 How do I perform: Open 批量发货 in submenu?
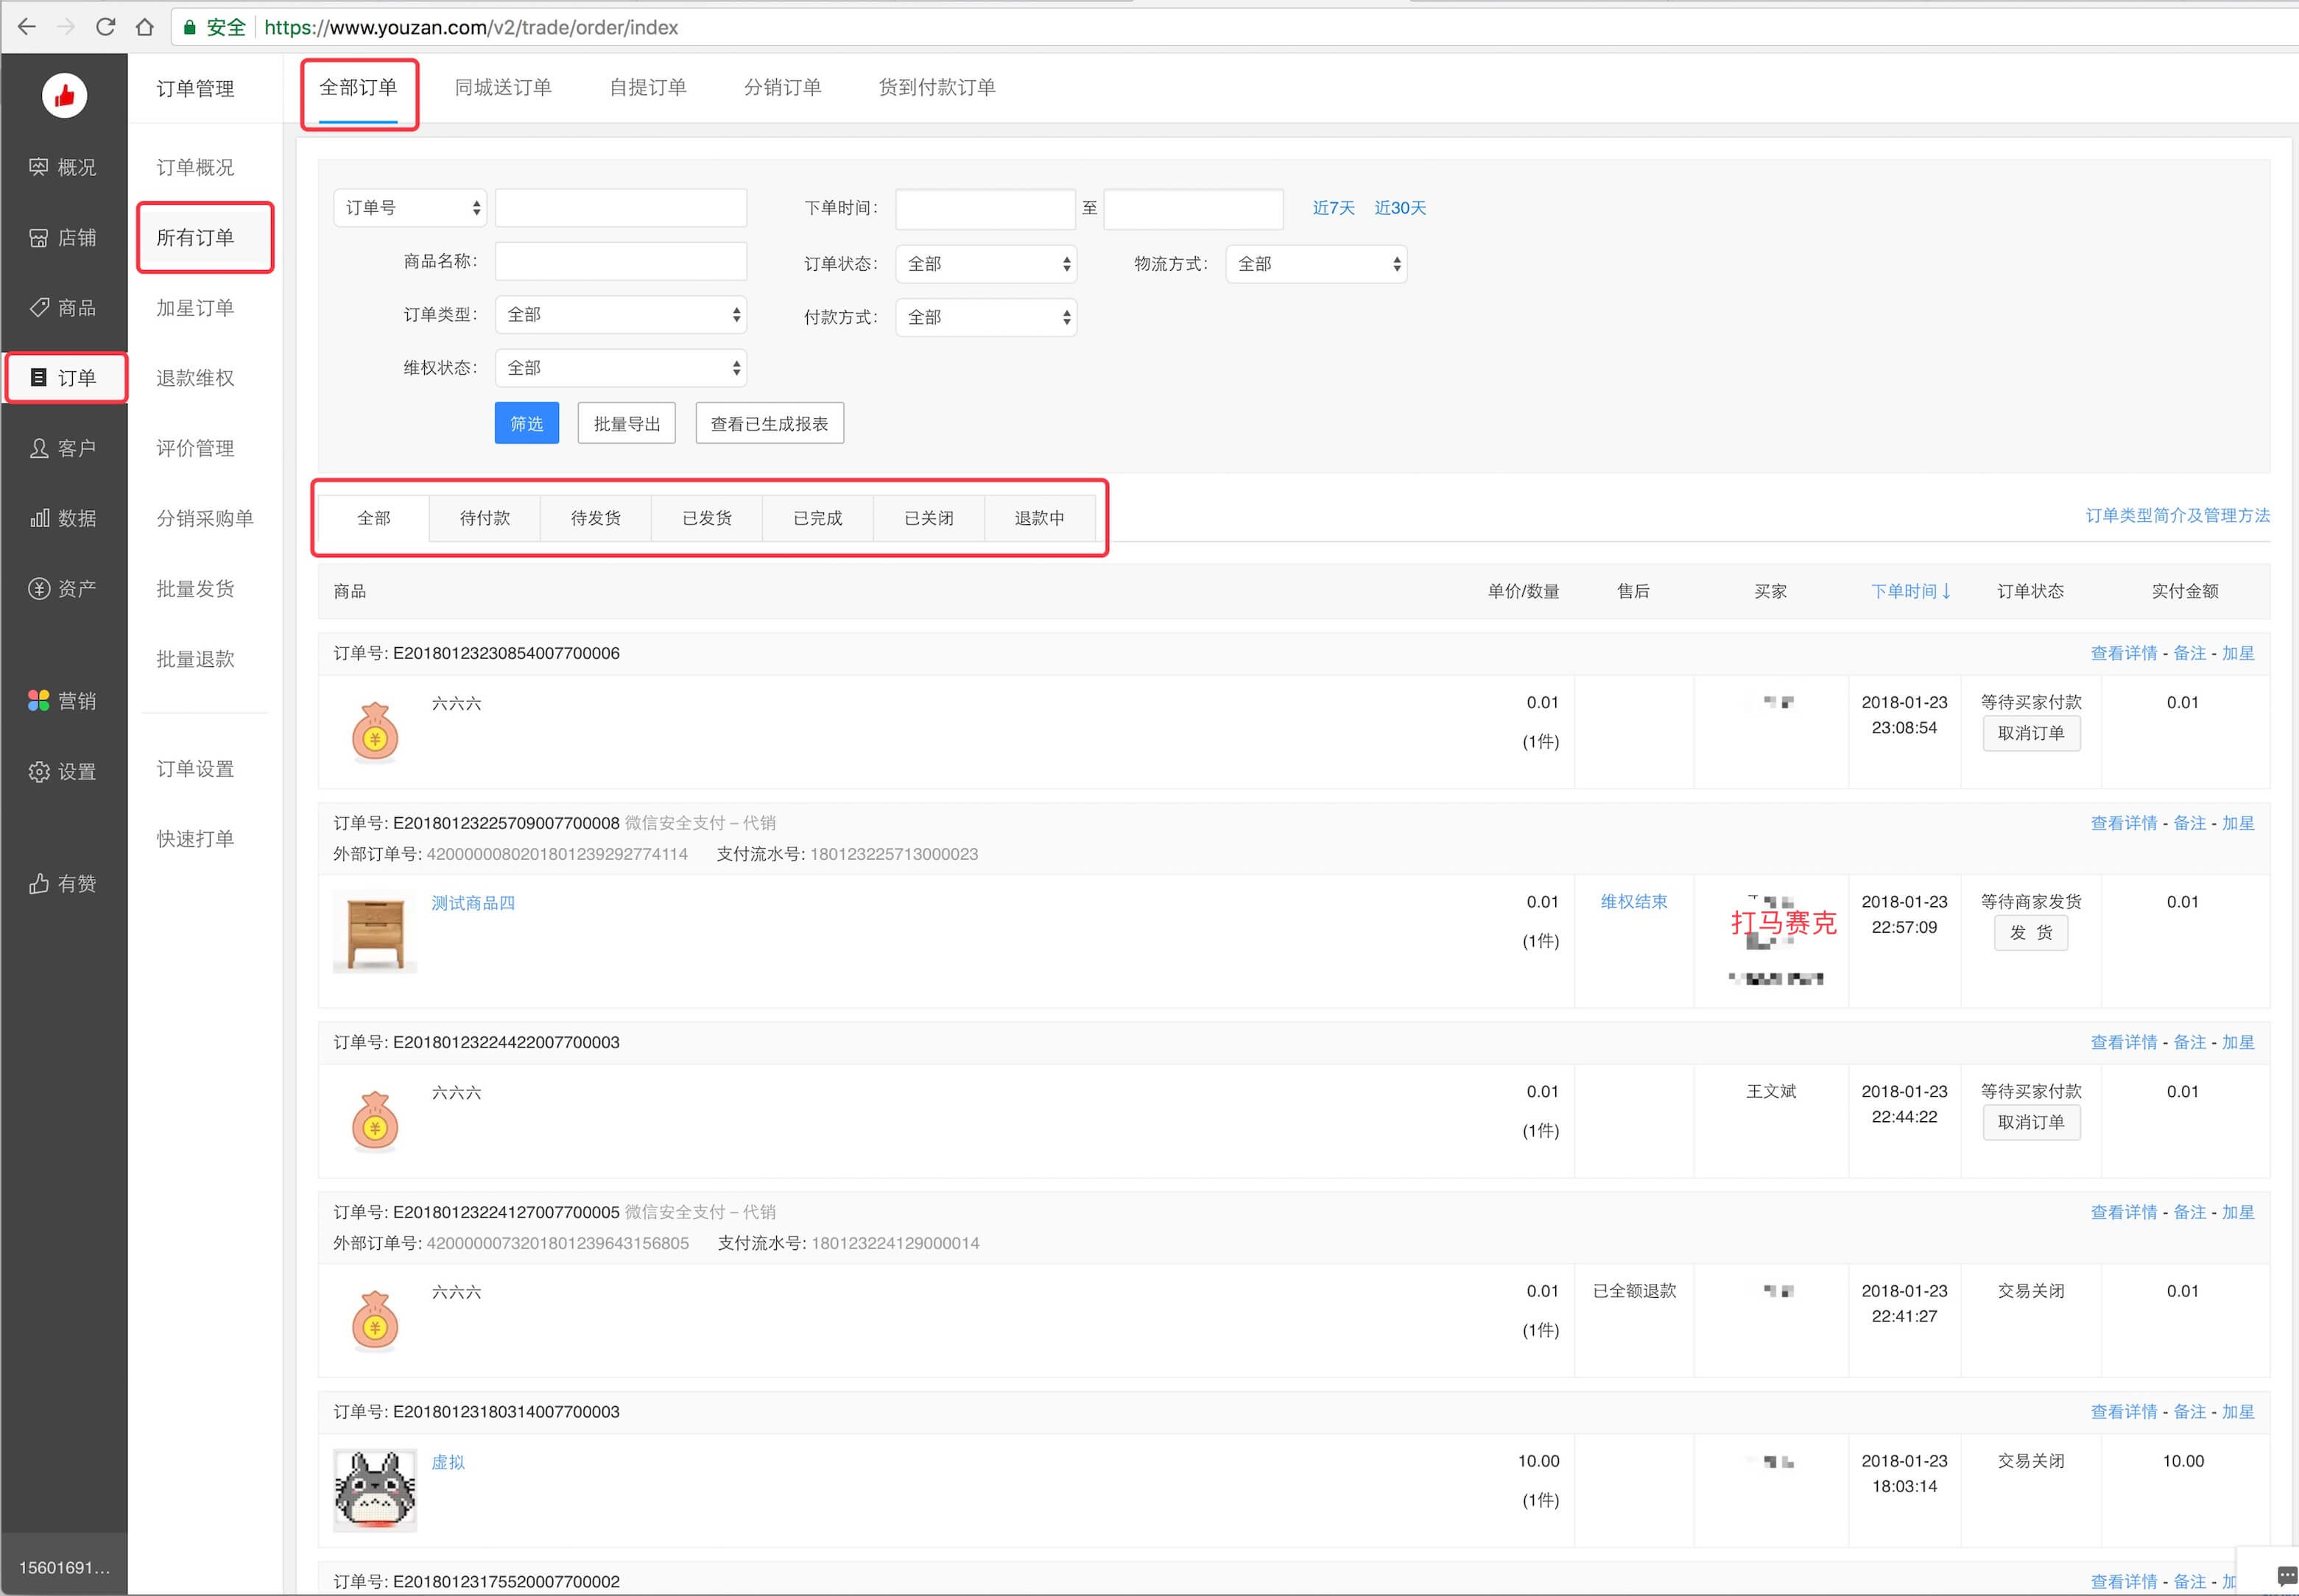point(195,588)
